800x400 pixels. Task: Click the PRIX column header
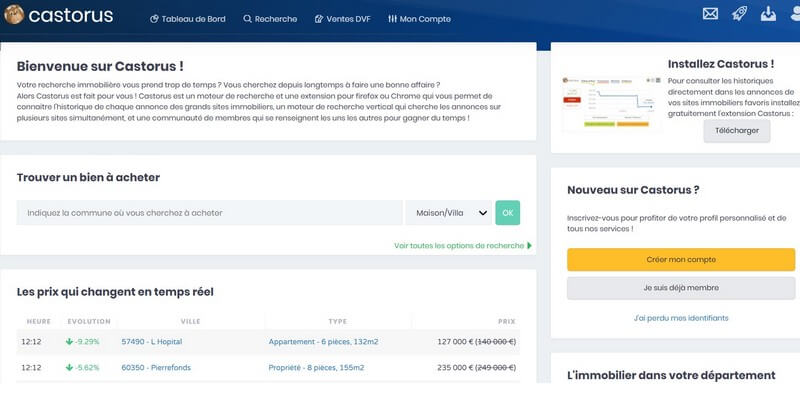(x=507, y=321)
